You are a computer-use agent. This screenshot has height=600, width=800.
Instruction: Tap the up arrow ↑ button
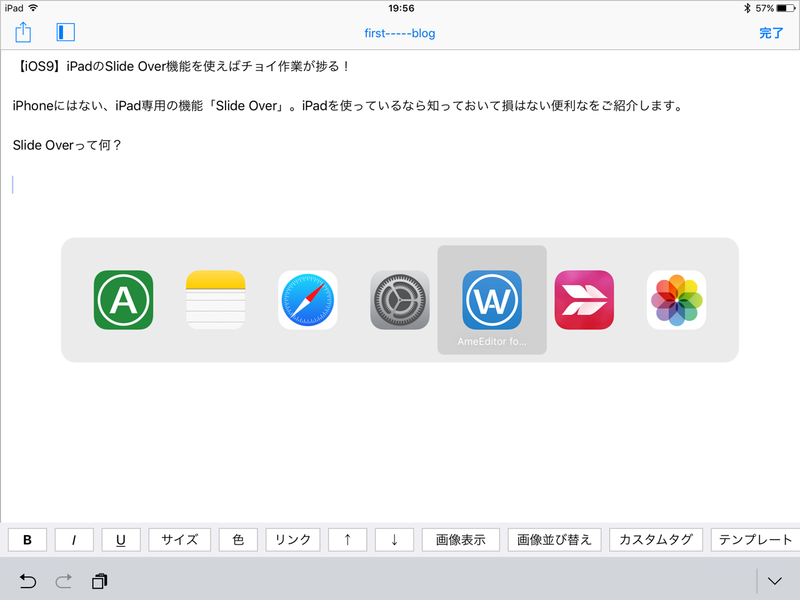pos(347,540)
